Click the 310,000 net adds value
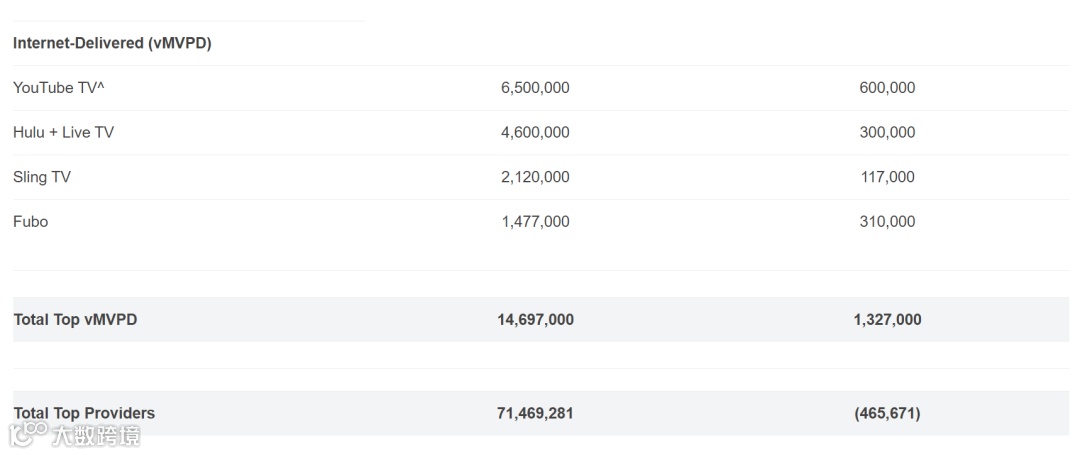Screen dimensions: 1080x455 coord(887,221)
